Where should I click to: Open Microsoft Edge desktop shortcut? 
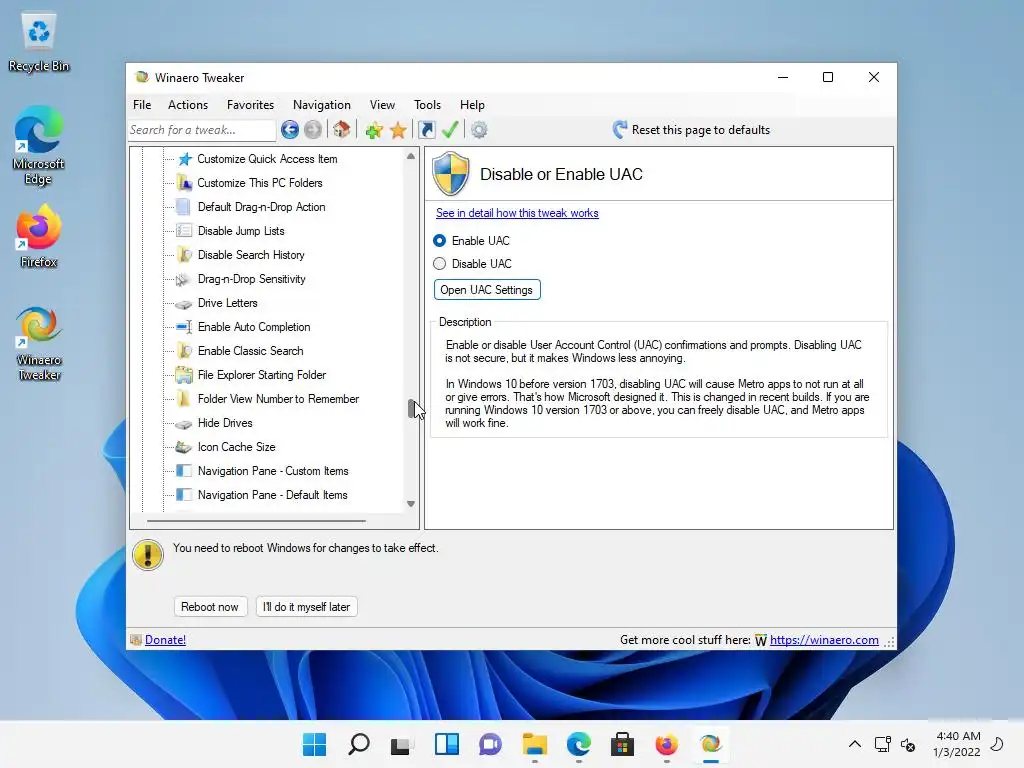coord(39,146)
